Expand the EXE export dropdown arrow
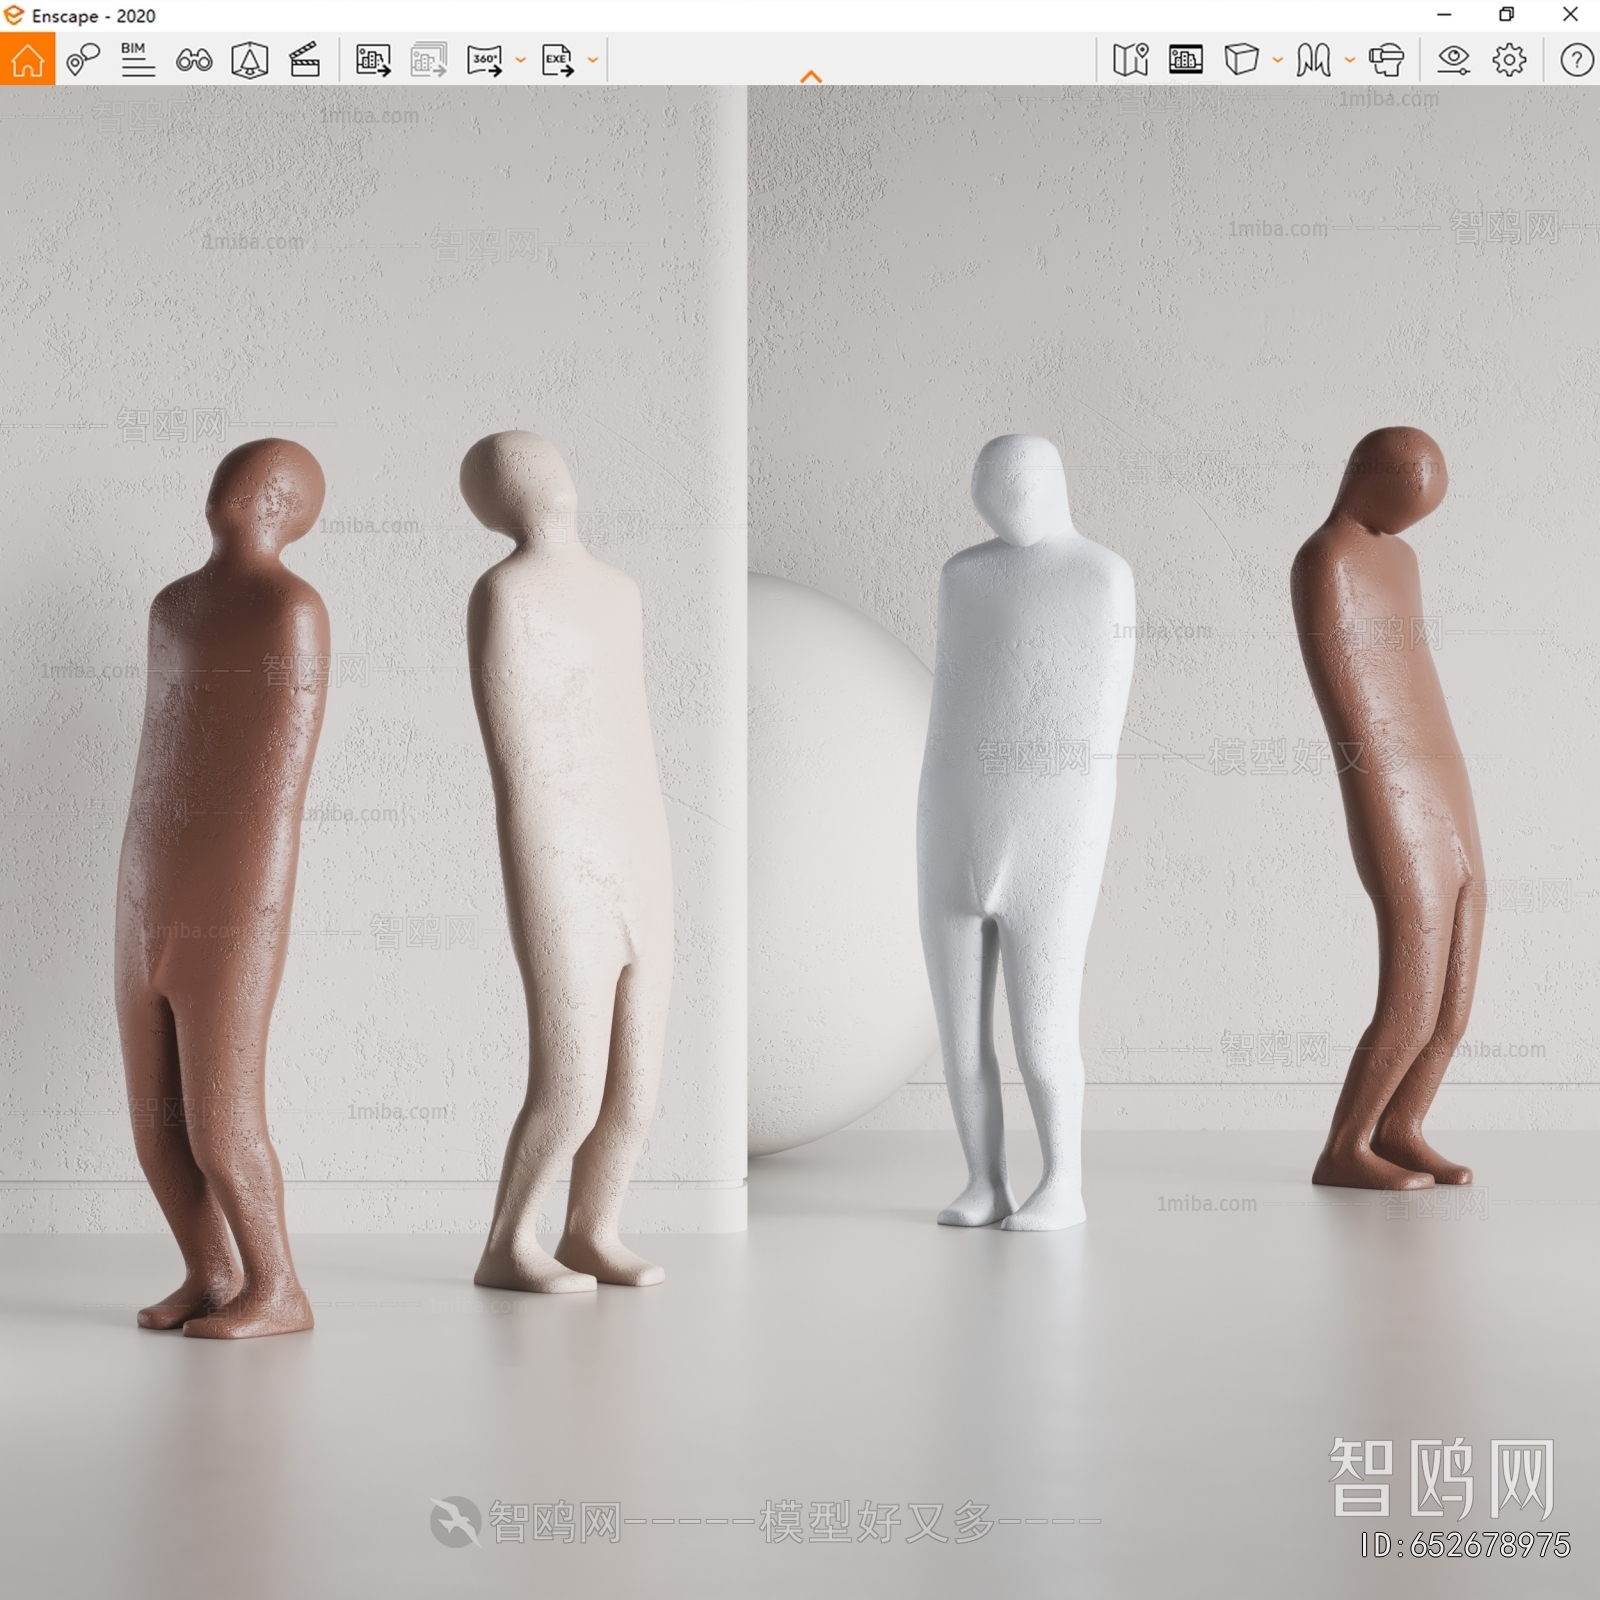 pos(593,60)
